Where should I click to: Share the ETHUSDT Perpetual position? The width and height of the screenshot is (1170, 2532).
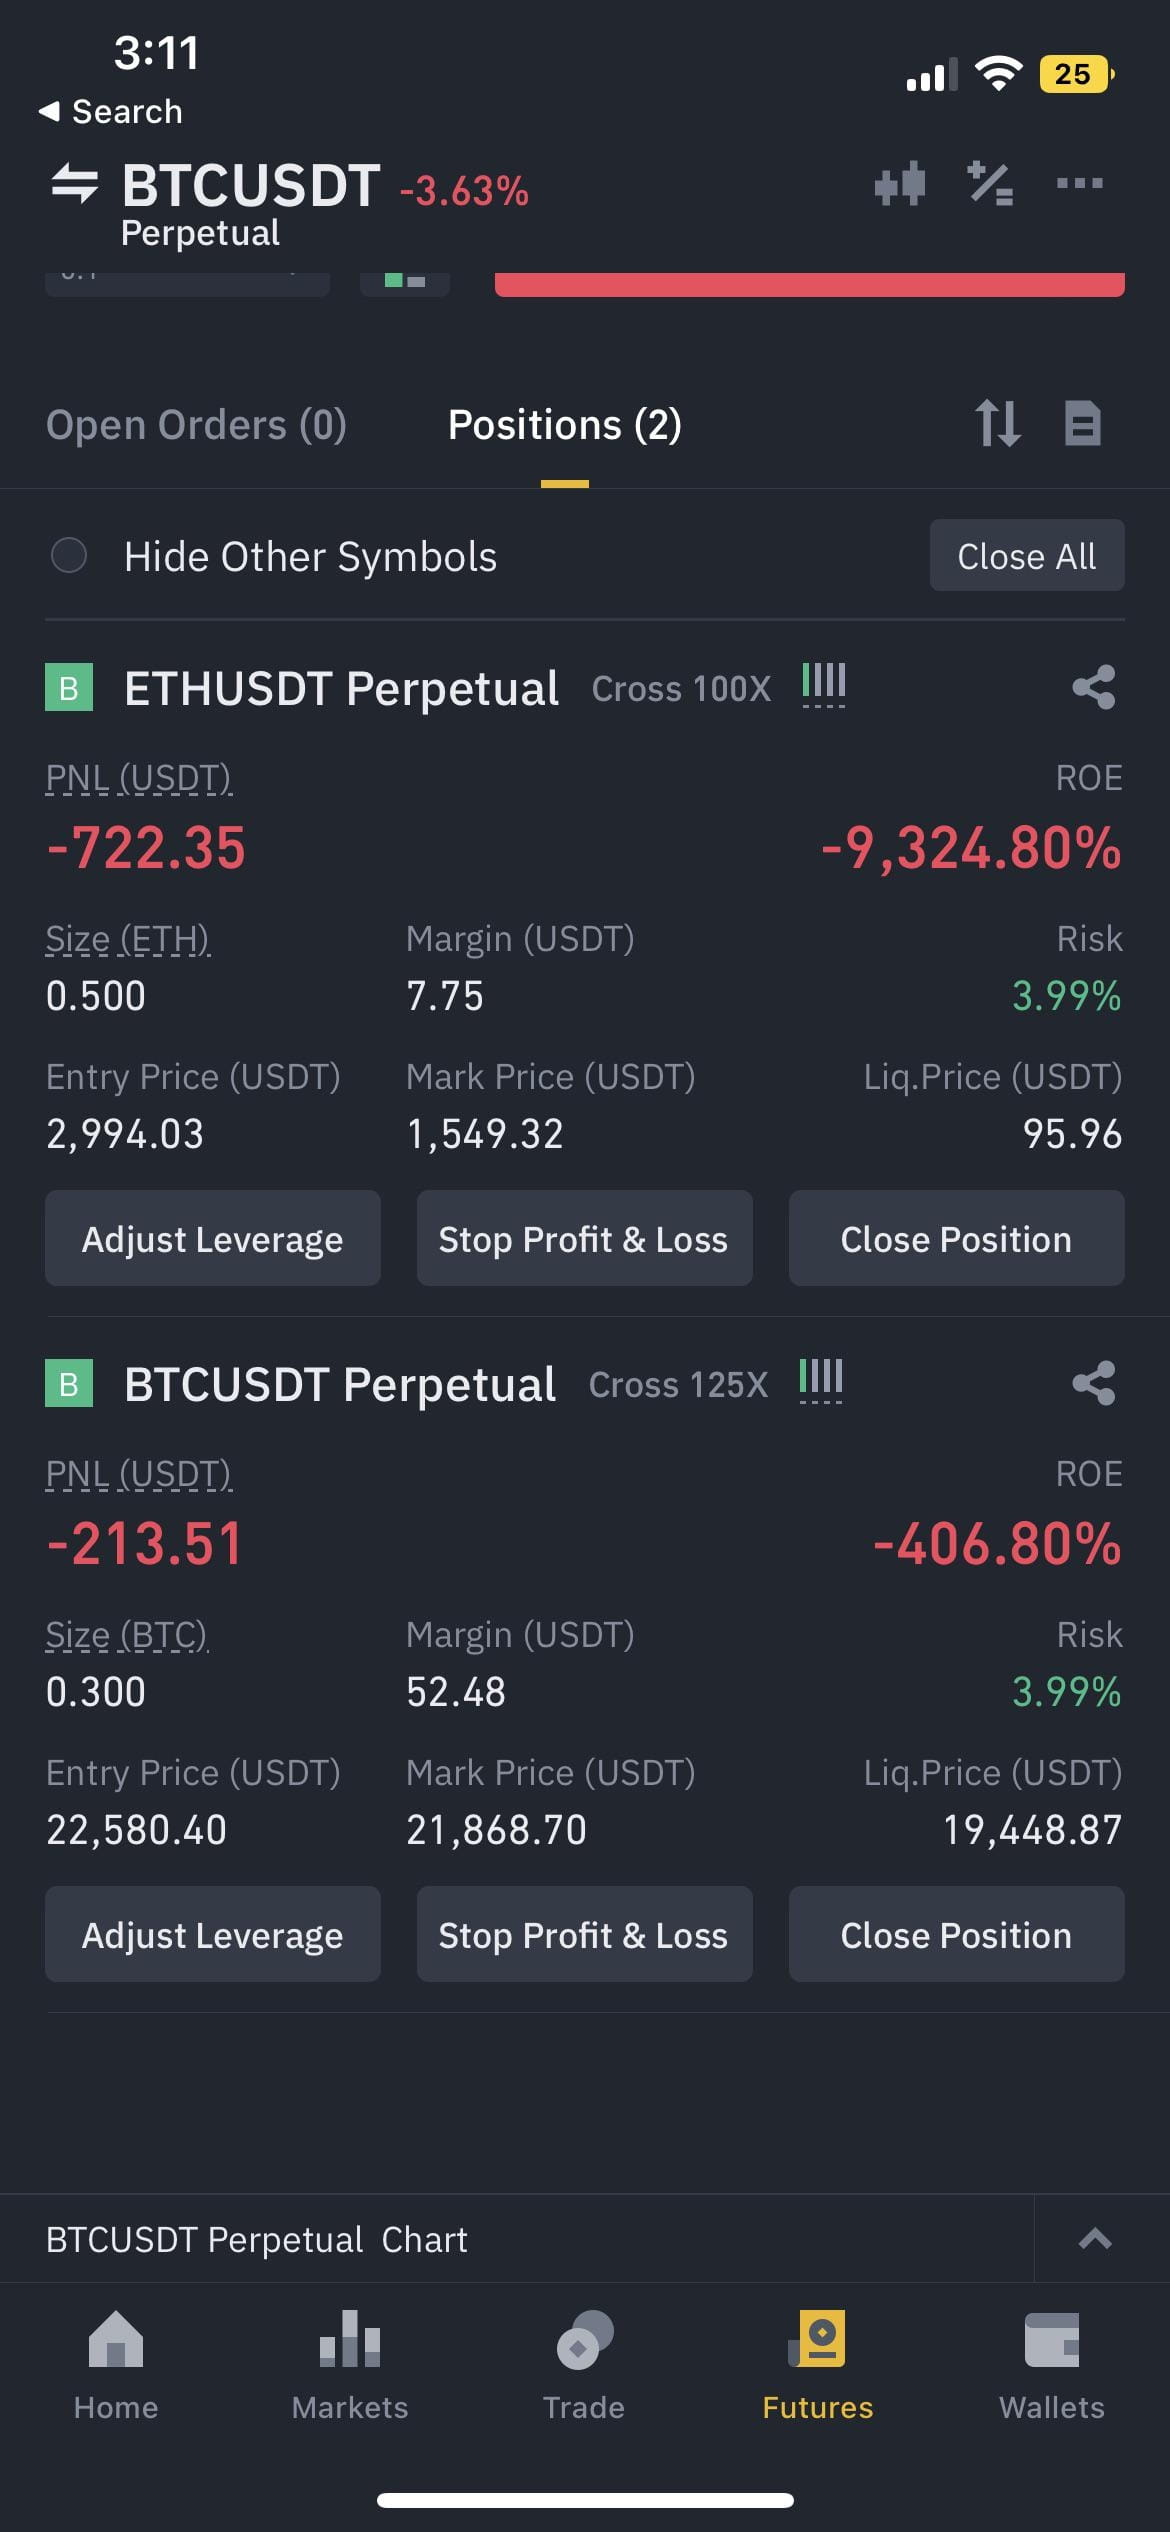tap(1093, 687)
